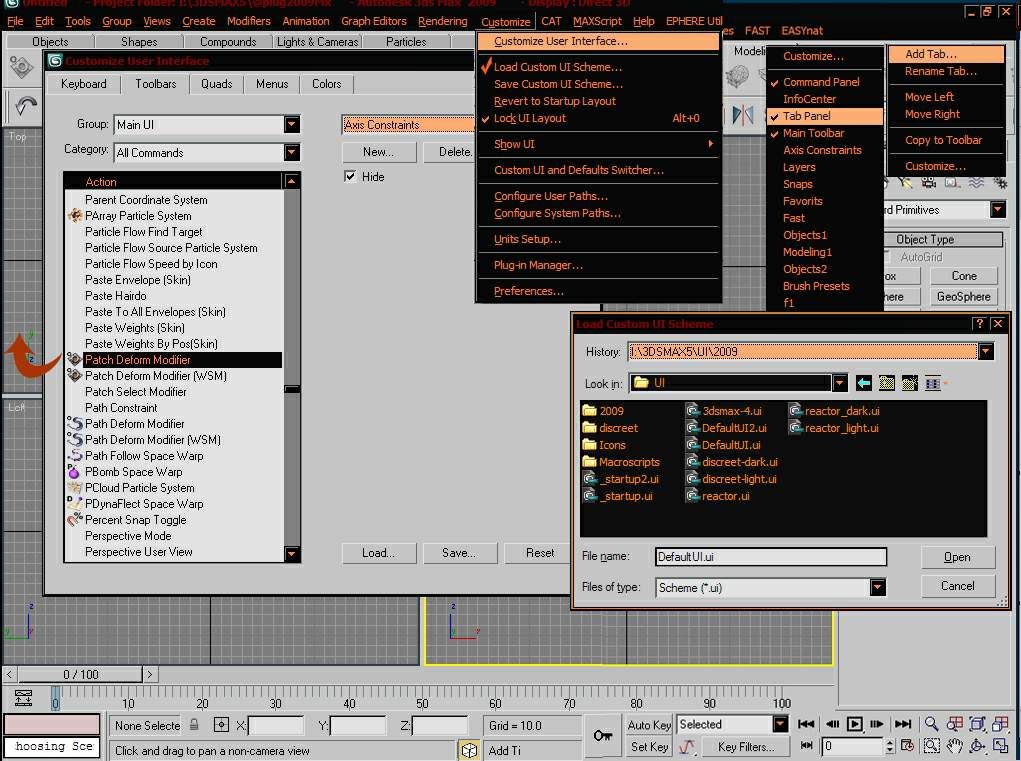The width and height of the screenshot is (1021, 761).
Task: Open the Macroscripts folder icon
Action: tap(590, 462)
